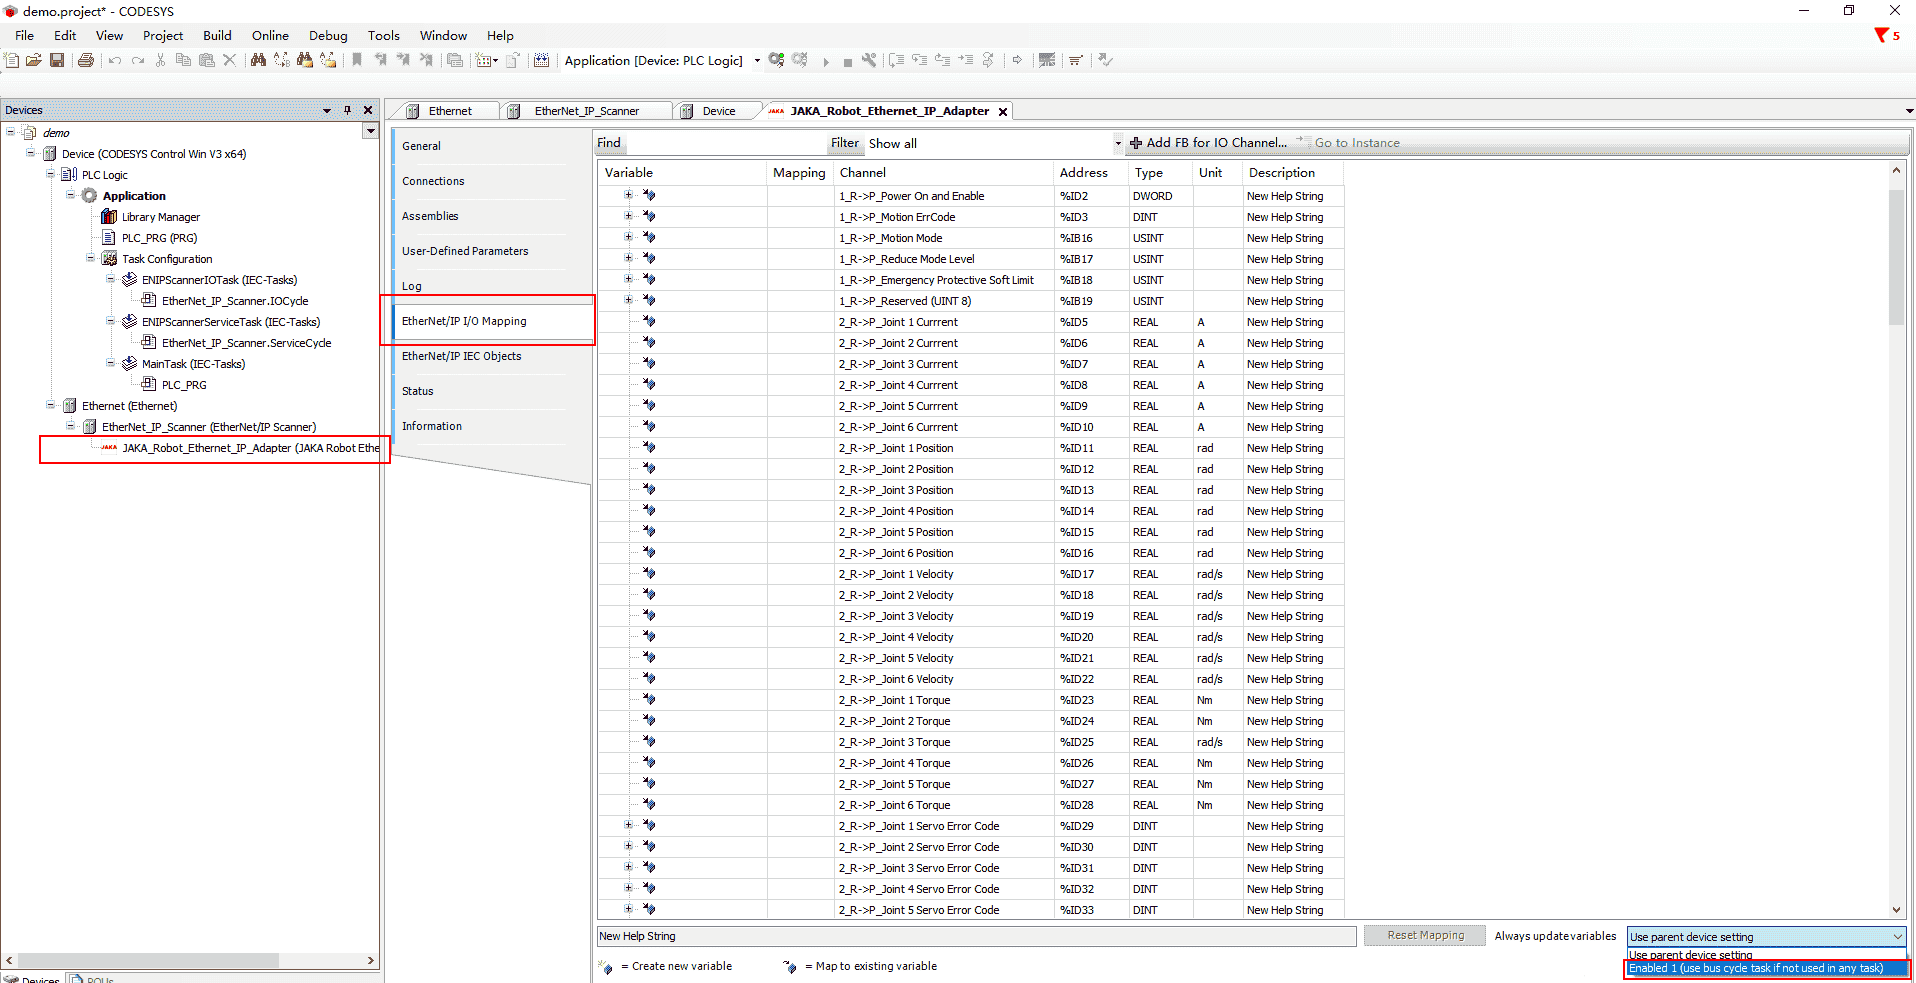Click the Save project icon in toolbar
Viewport: 1916px width, 983px height.
pos(57,60)
